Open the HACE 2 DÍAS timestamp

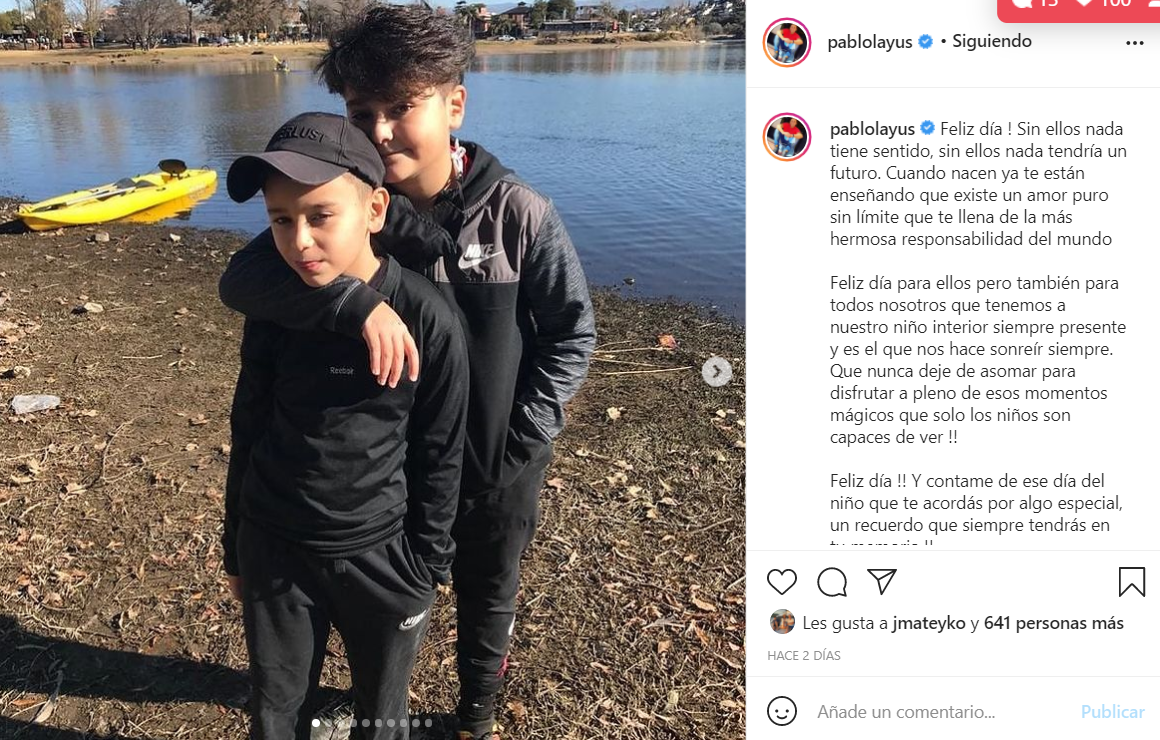803,656
